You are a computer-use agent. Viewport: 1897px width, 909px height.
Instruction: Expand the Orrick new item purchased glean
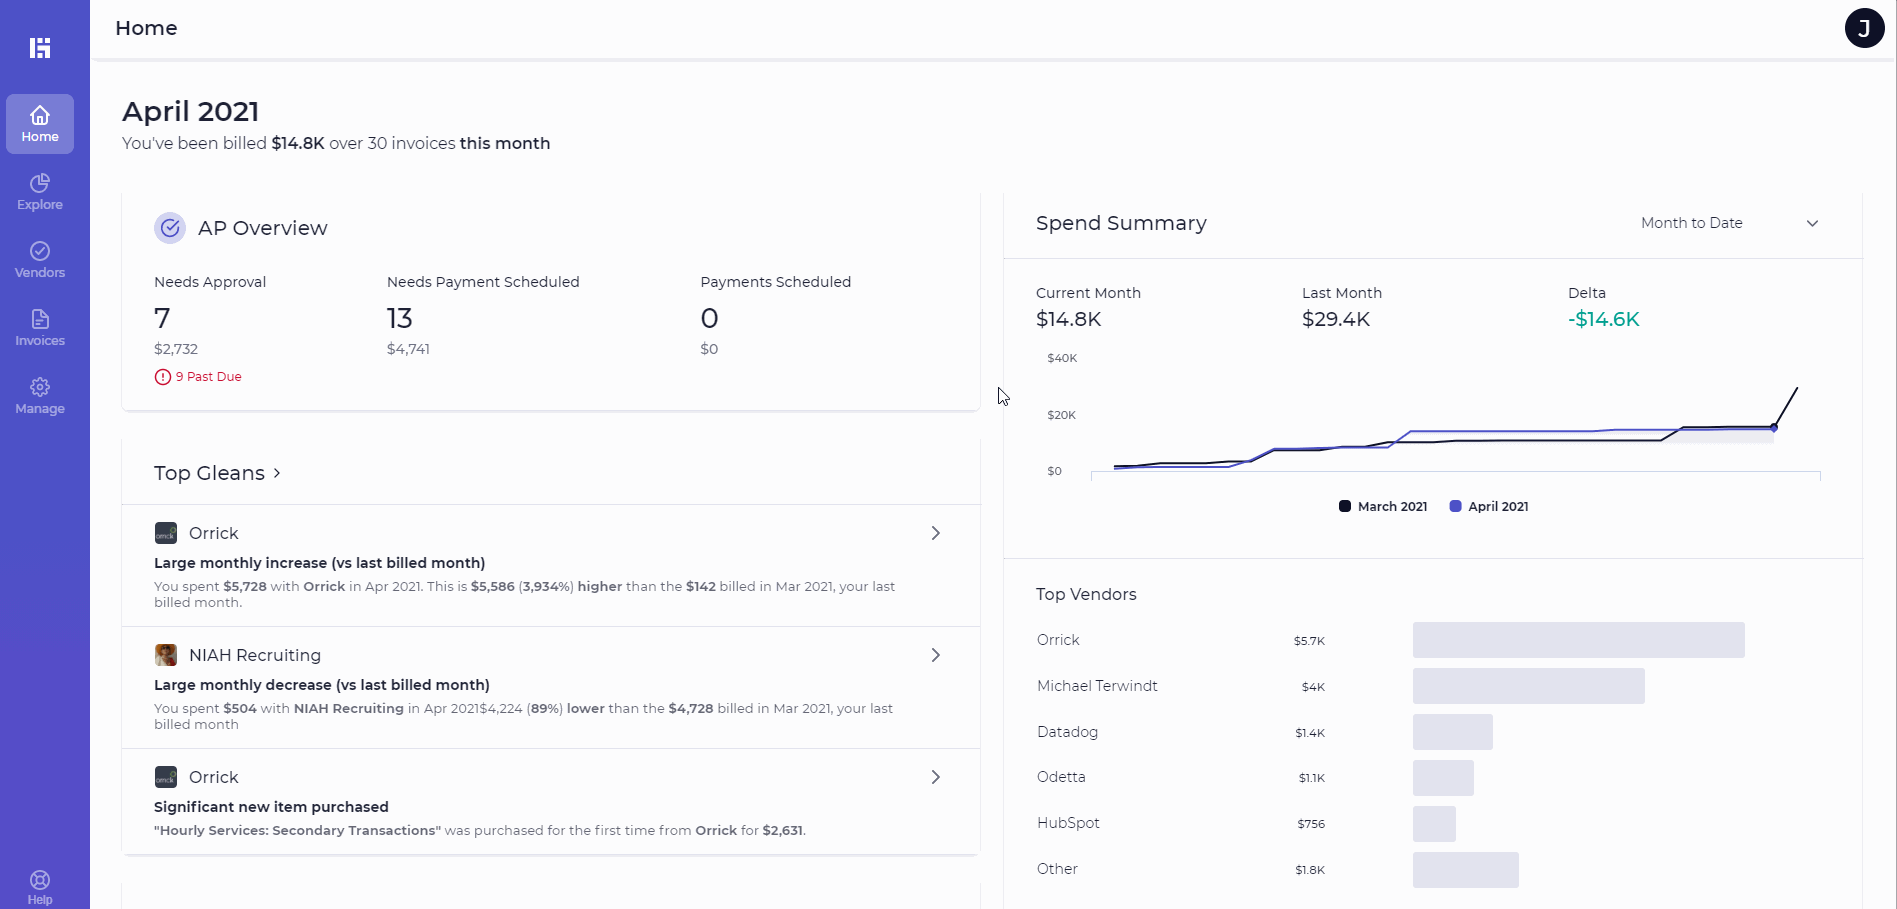[935, 777]
